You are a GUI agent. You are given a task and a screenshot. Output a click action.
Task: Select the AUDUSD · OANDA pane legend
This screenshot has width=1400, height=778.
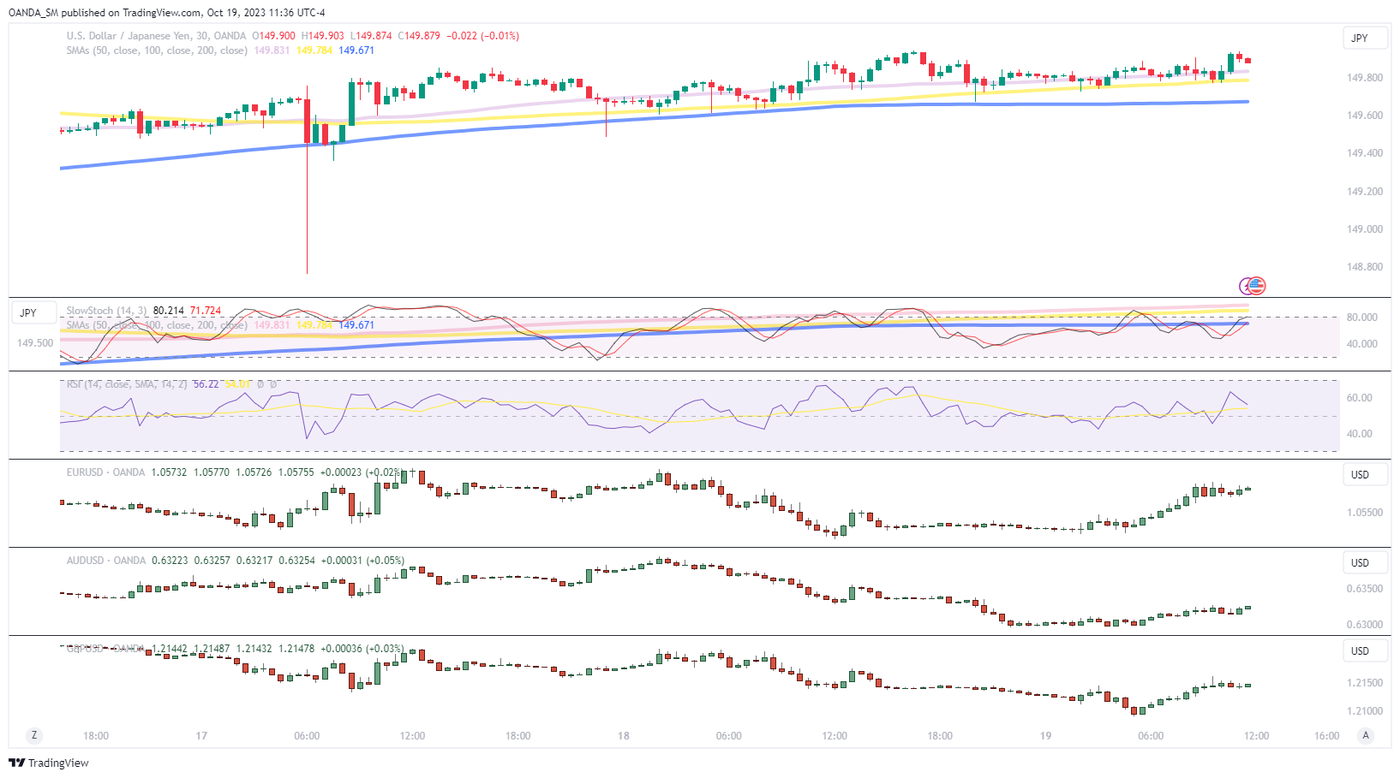coord(105,561)
